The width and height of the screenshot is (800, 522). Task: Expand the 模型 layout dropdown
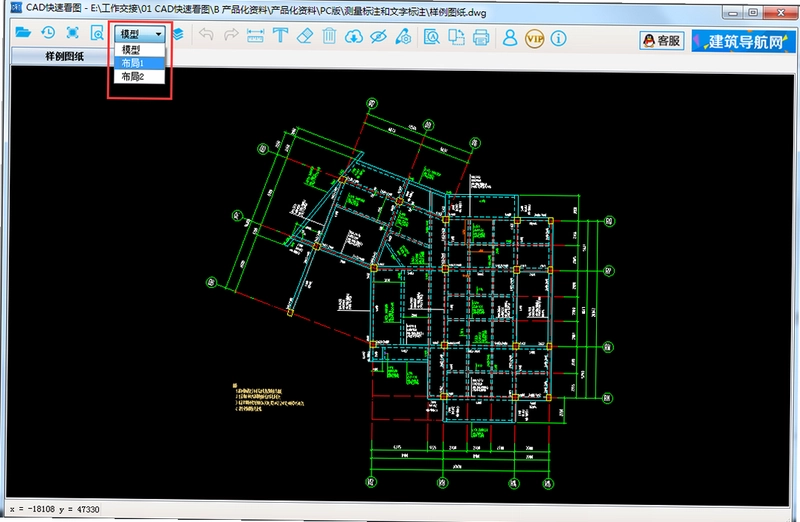tap(140, 34)
